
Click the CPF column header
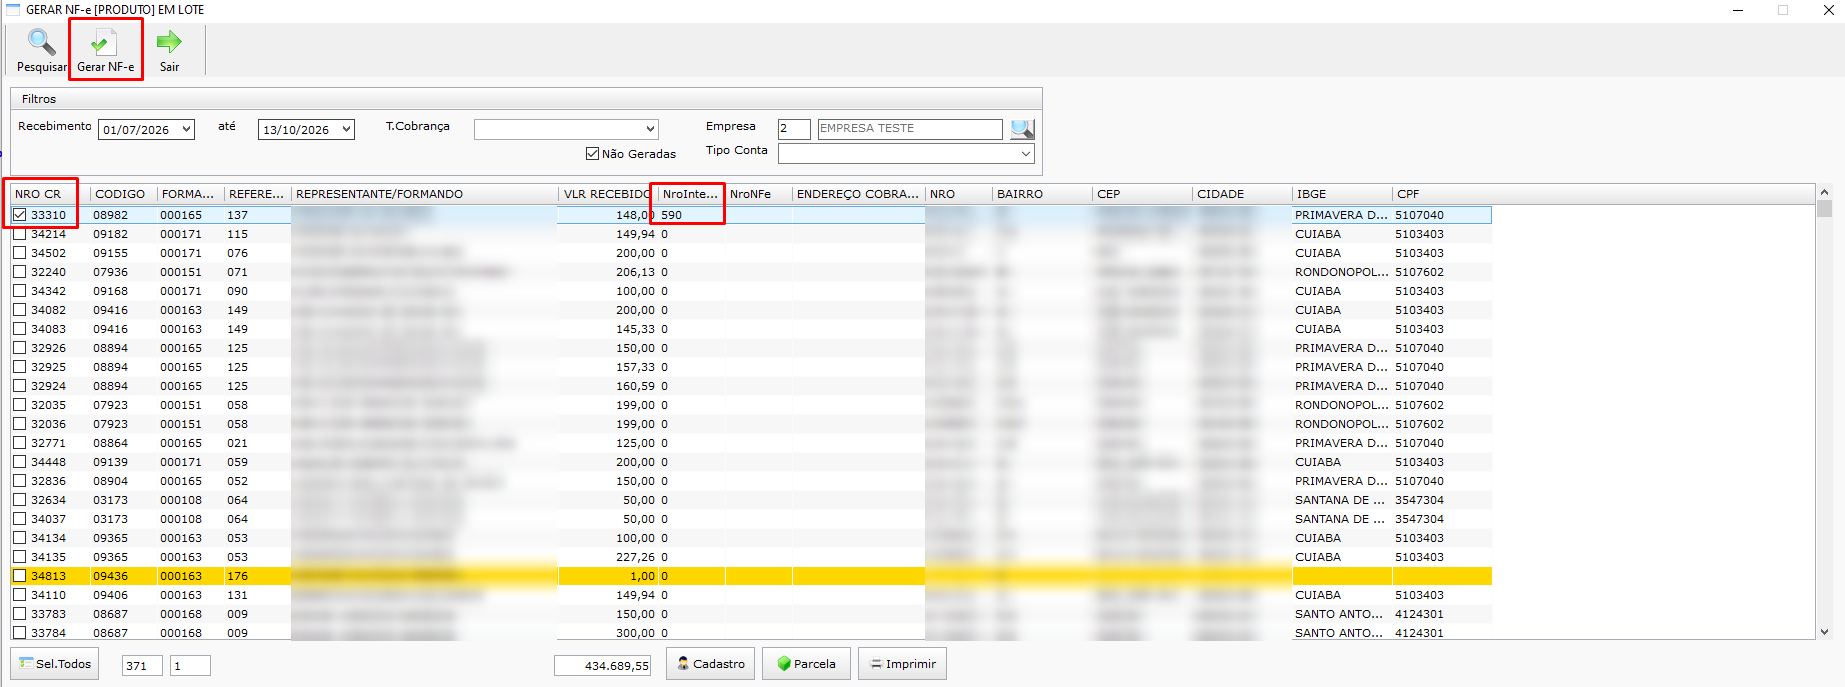(x=1442, y=194)
